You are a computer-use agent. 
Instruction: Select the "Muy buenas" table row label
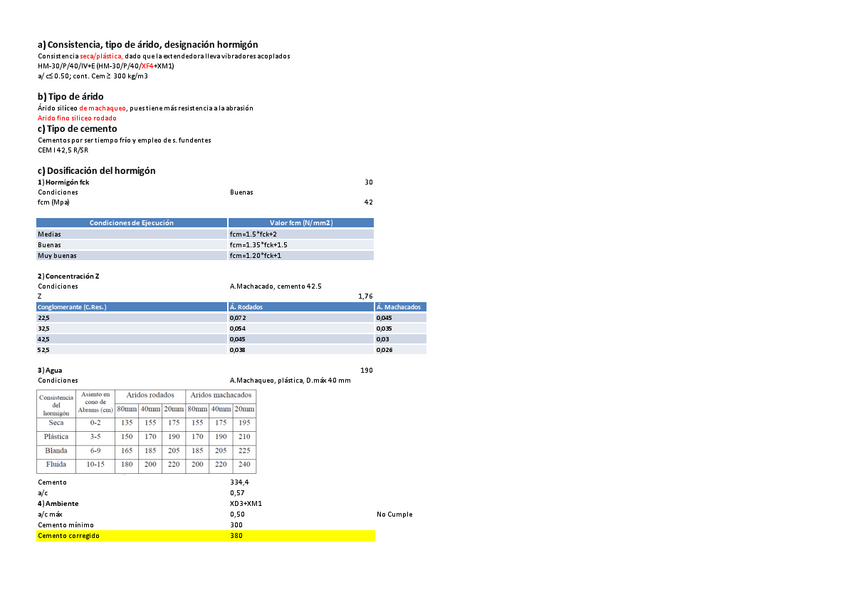57,256
